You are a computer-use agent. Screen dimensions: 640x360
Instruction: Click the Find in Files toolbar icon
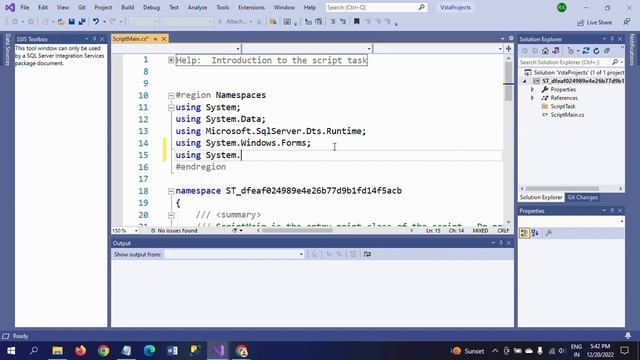coord(273,22)
